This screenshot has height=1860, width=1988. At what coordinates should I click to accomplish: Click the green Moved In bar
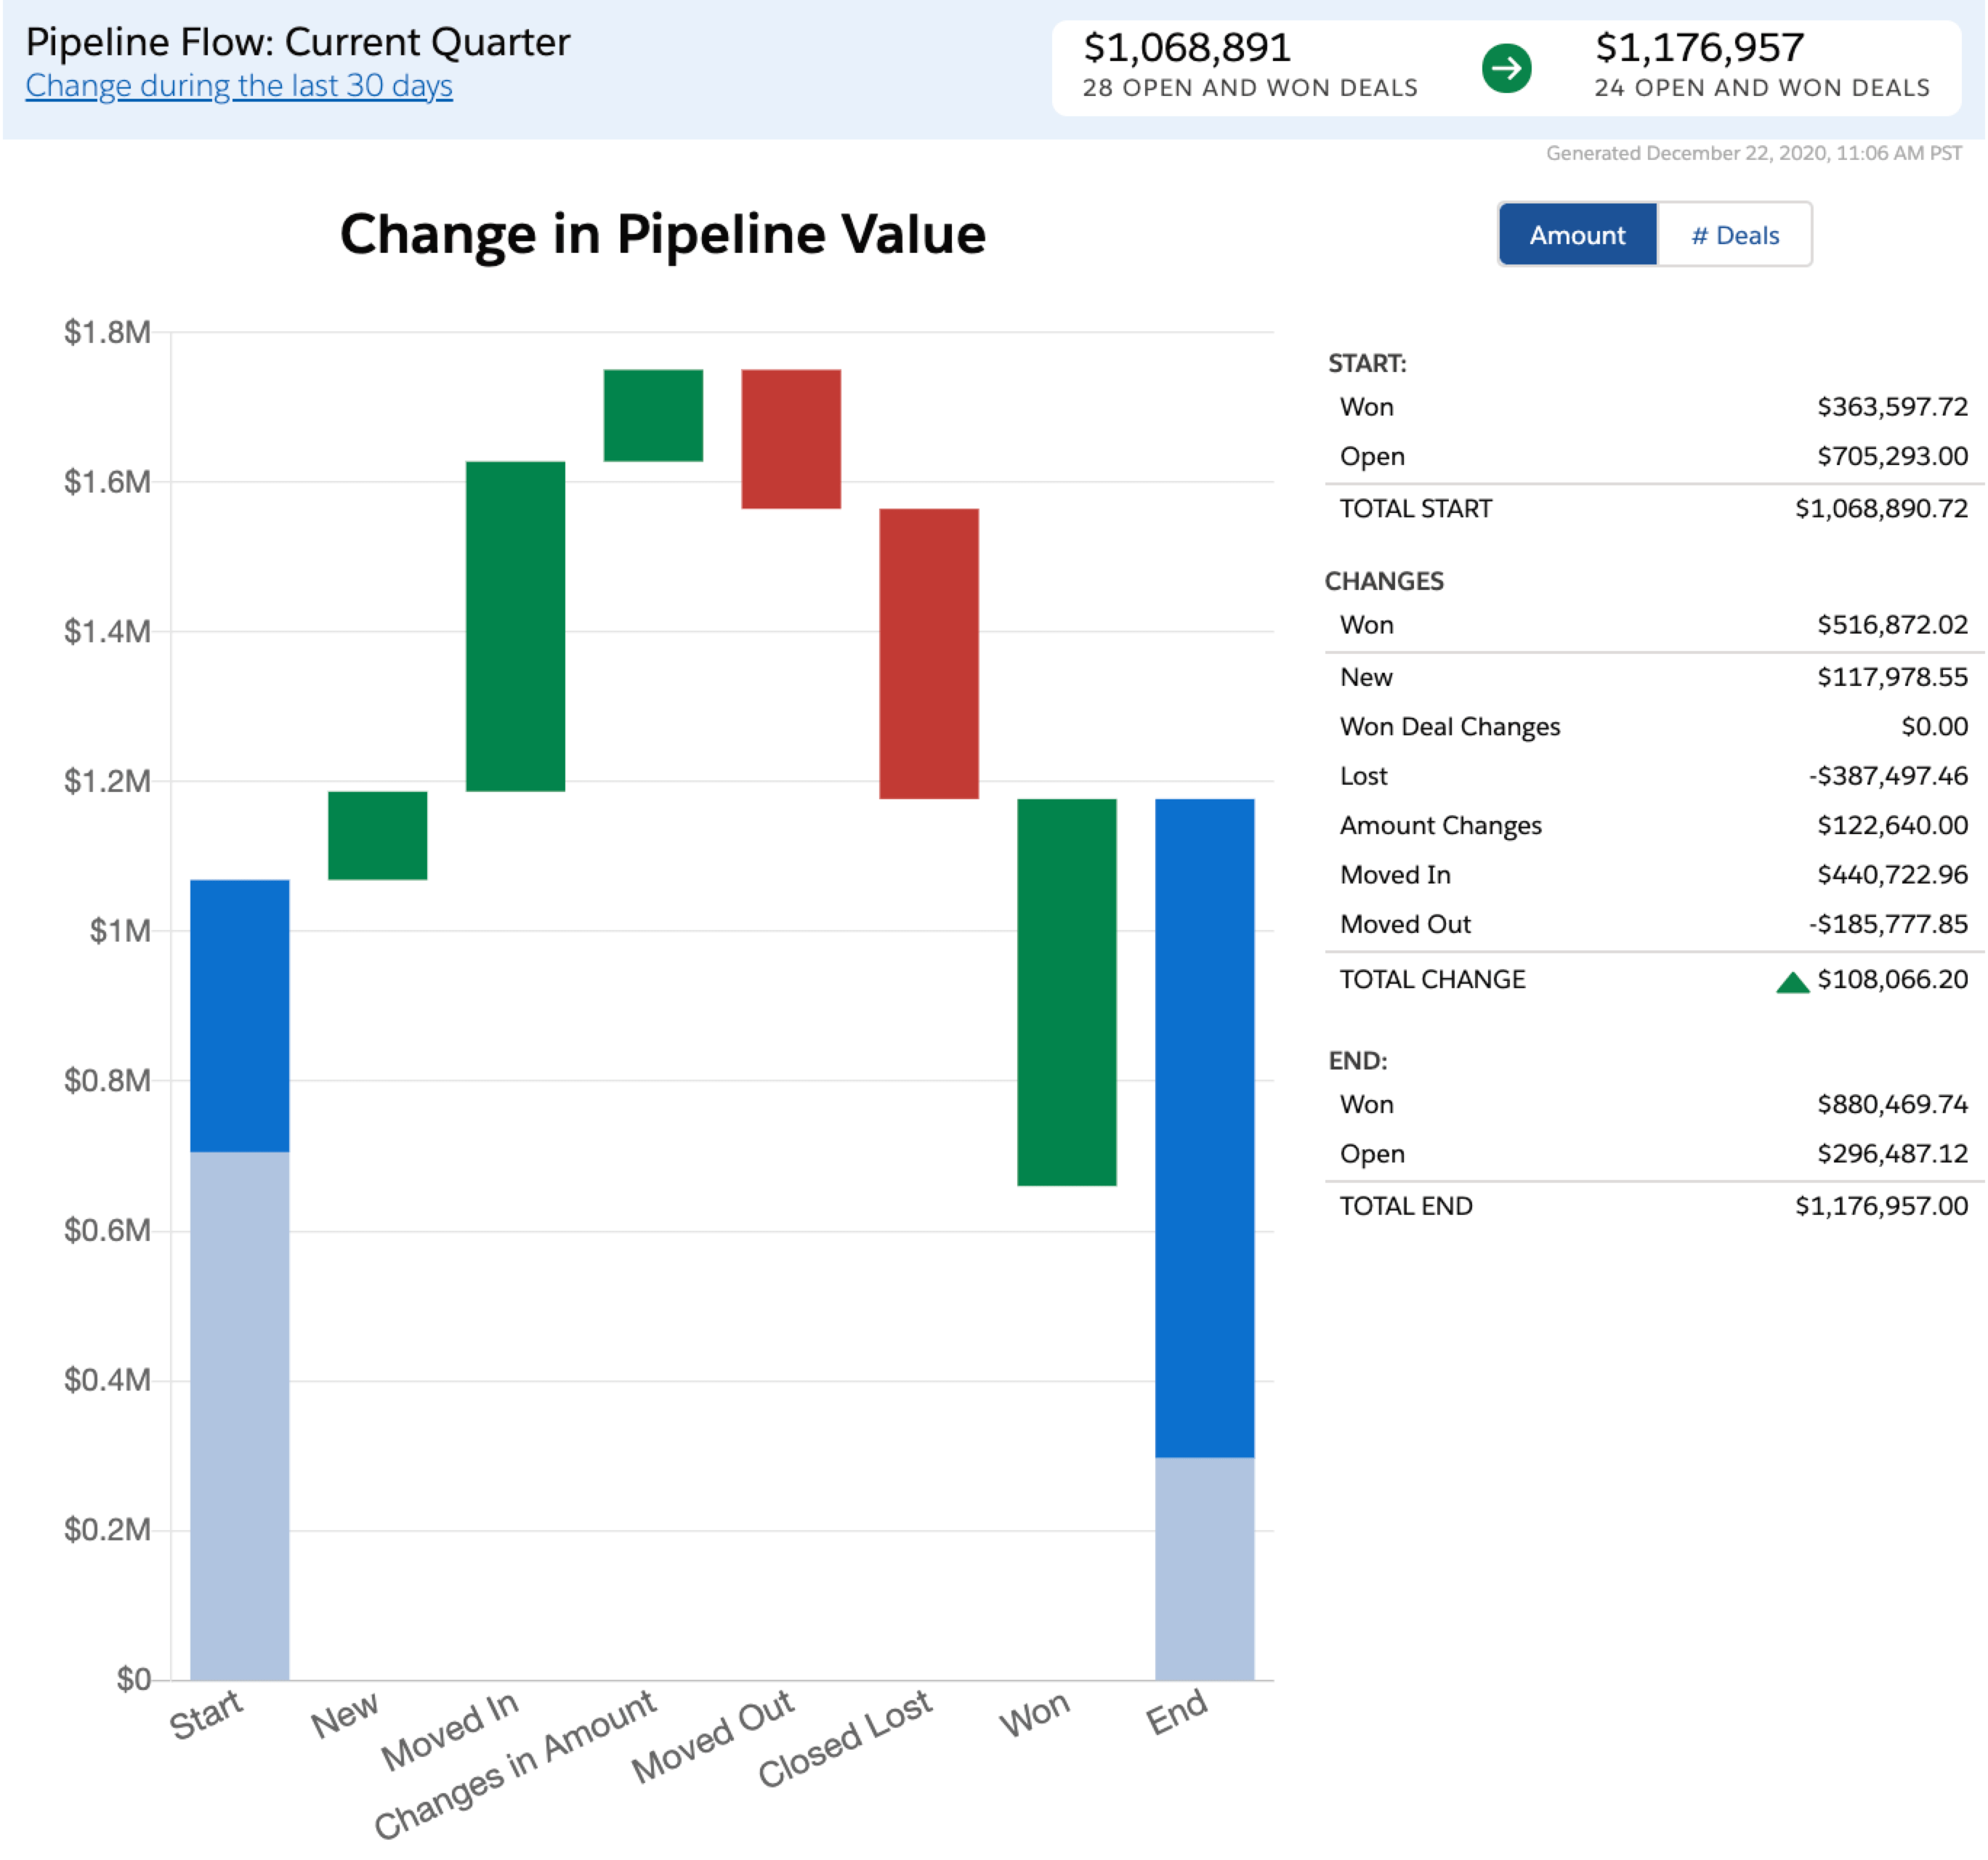(x=515, y=626)
